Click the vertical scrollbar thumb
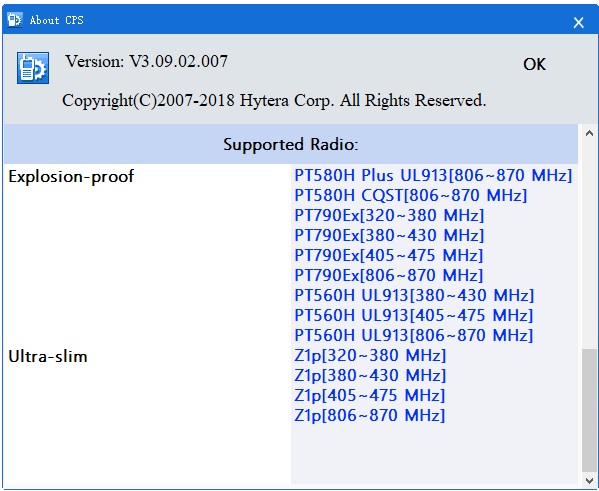 click(589, 410)
